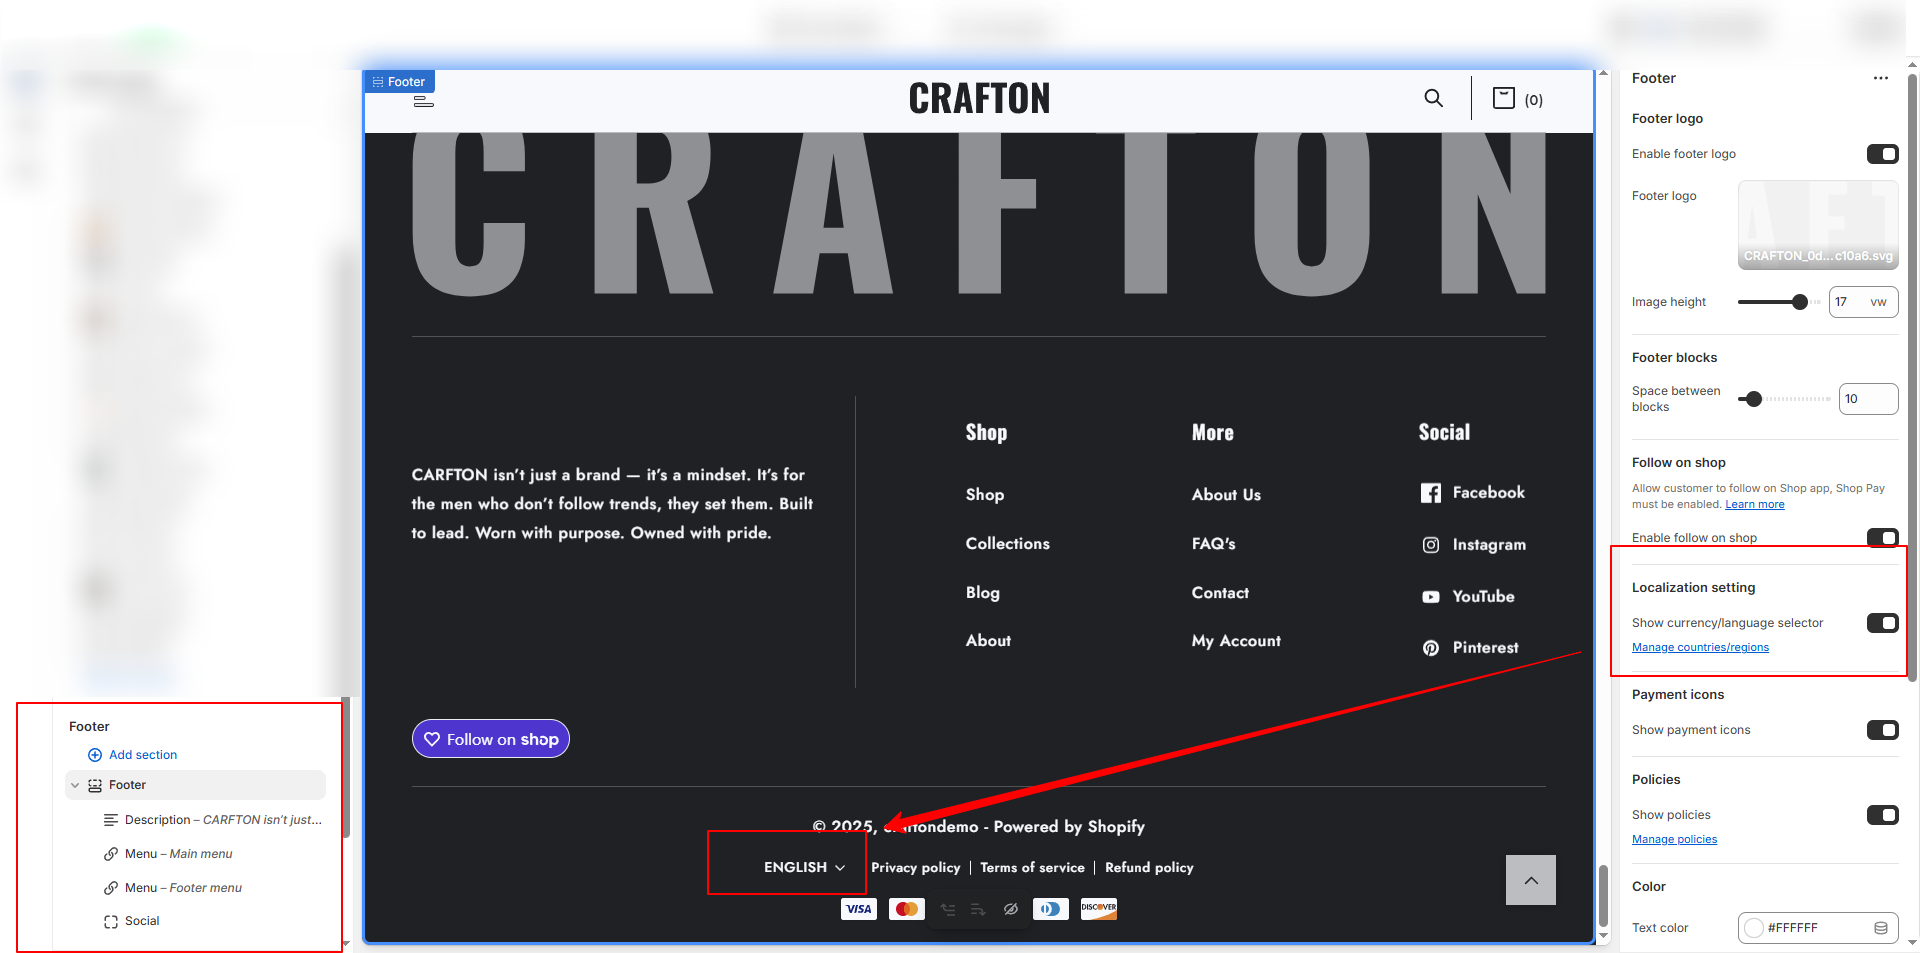The width and height of the screenshot is (1920, 953).
Task: Toggle Show currency/language selector
Action: (x=1882, y=623)
